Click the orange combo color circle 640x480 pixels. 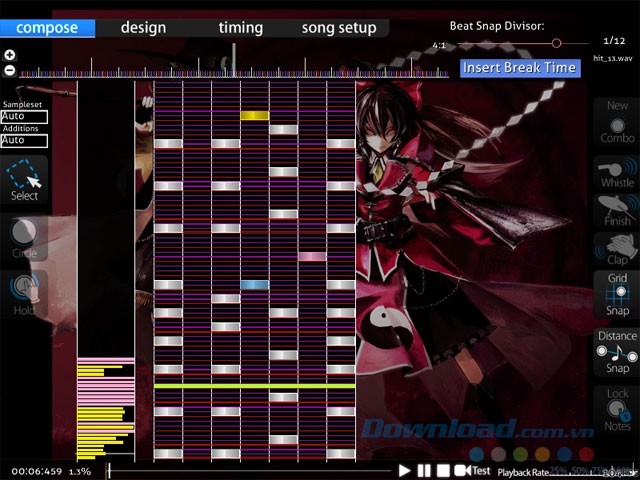(542, 454)
